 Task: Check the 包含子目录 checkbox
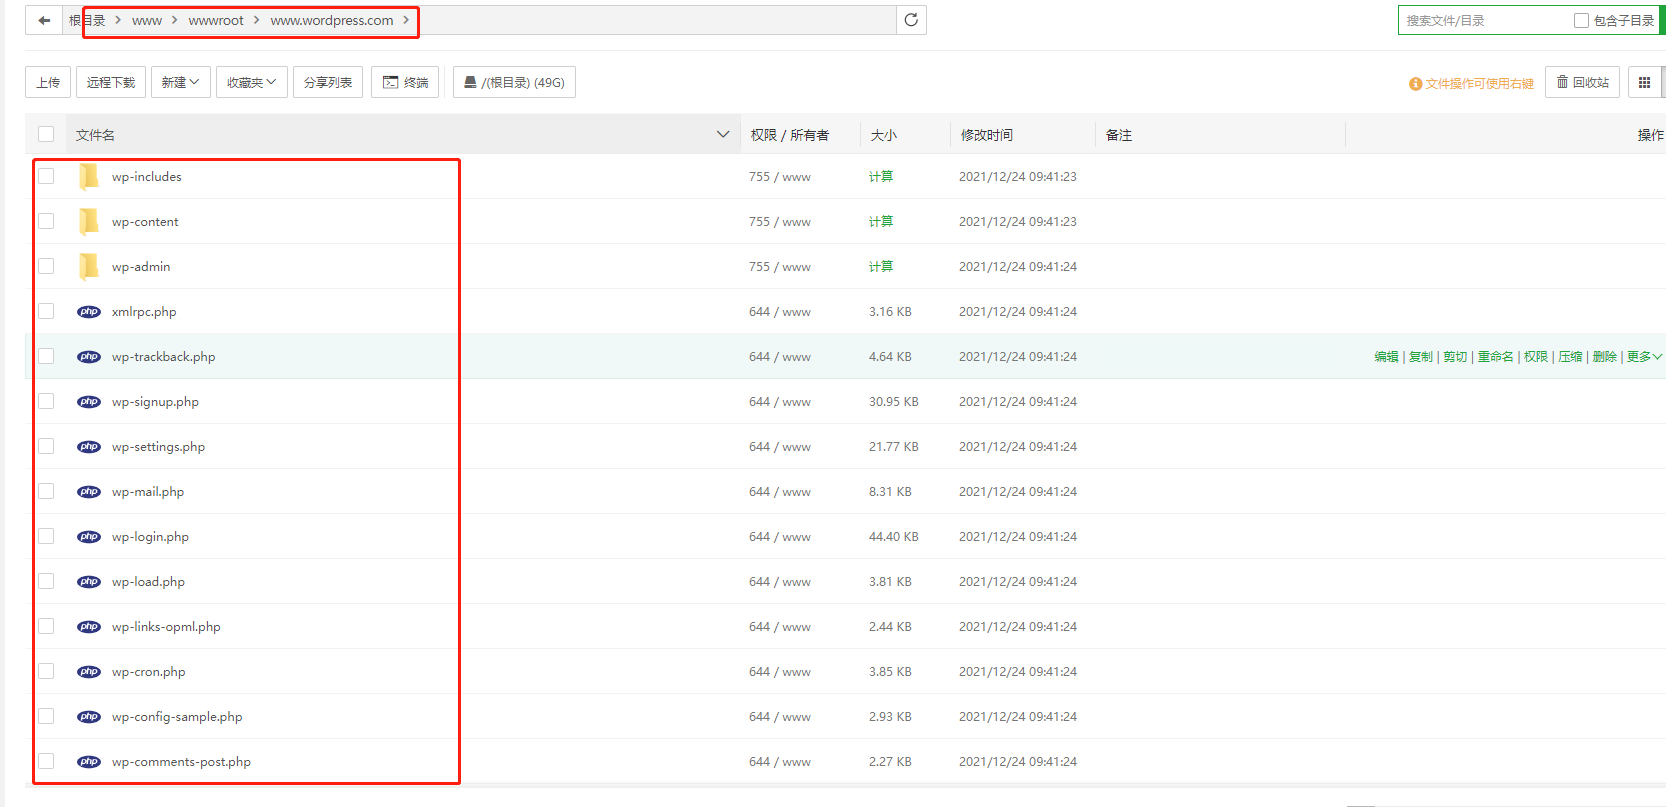(x=1581, y=20)
